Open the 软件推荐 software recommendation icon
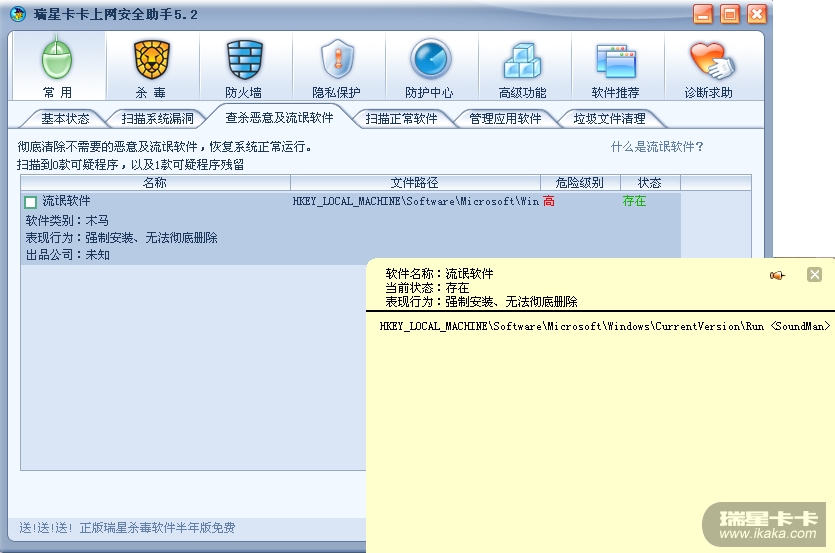This screenshot has width=835, height=553. tap(616, 66)
